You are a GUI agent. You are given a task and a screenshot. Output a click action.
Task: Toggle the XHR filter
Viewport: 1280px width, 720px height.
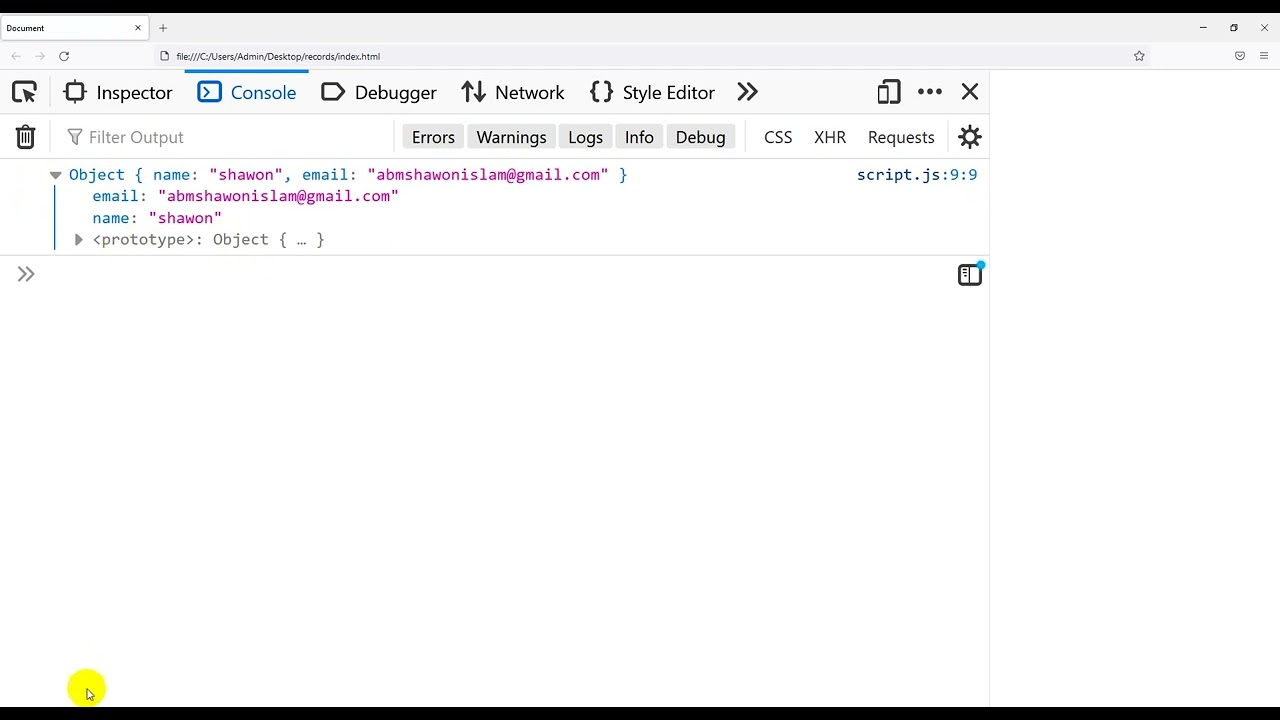(x=830, y=137)
